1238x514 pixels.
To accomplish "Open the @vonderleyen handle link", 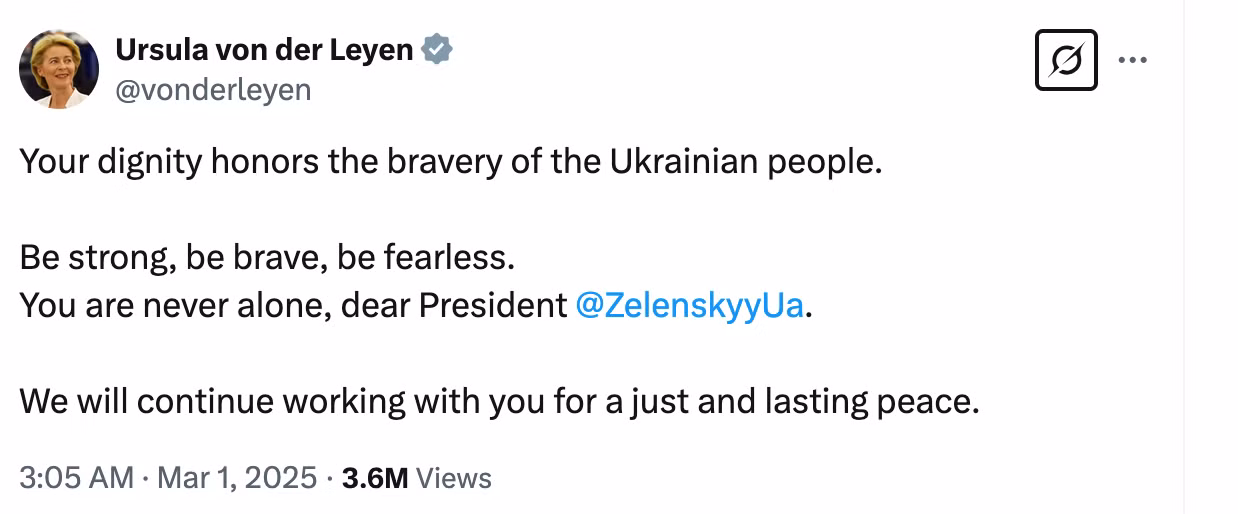I will (x=214, y=90).
